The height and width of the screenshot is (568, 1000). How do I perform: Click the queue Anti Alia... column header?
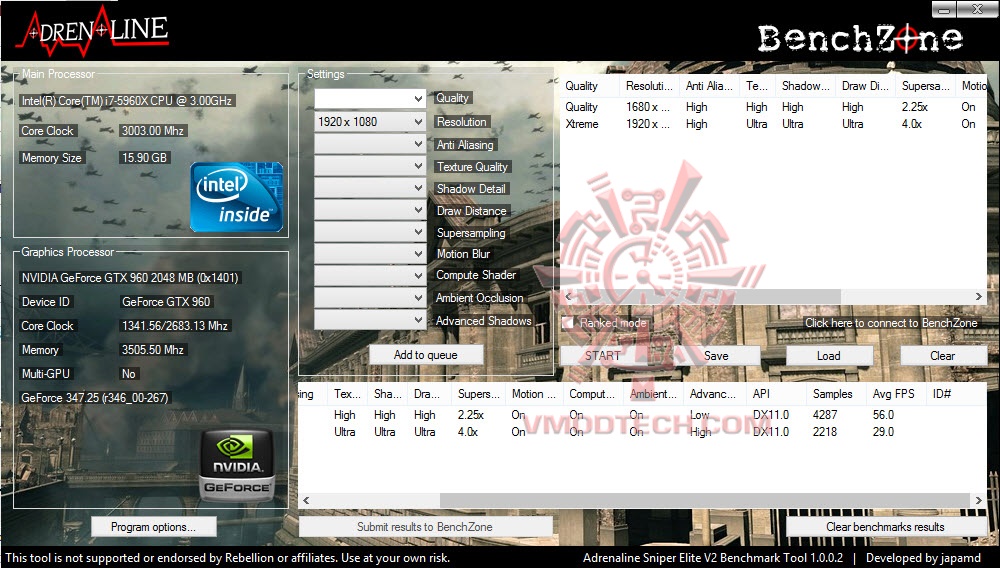click(709, 86)
